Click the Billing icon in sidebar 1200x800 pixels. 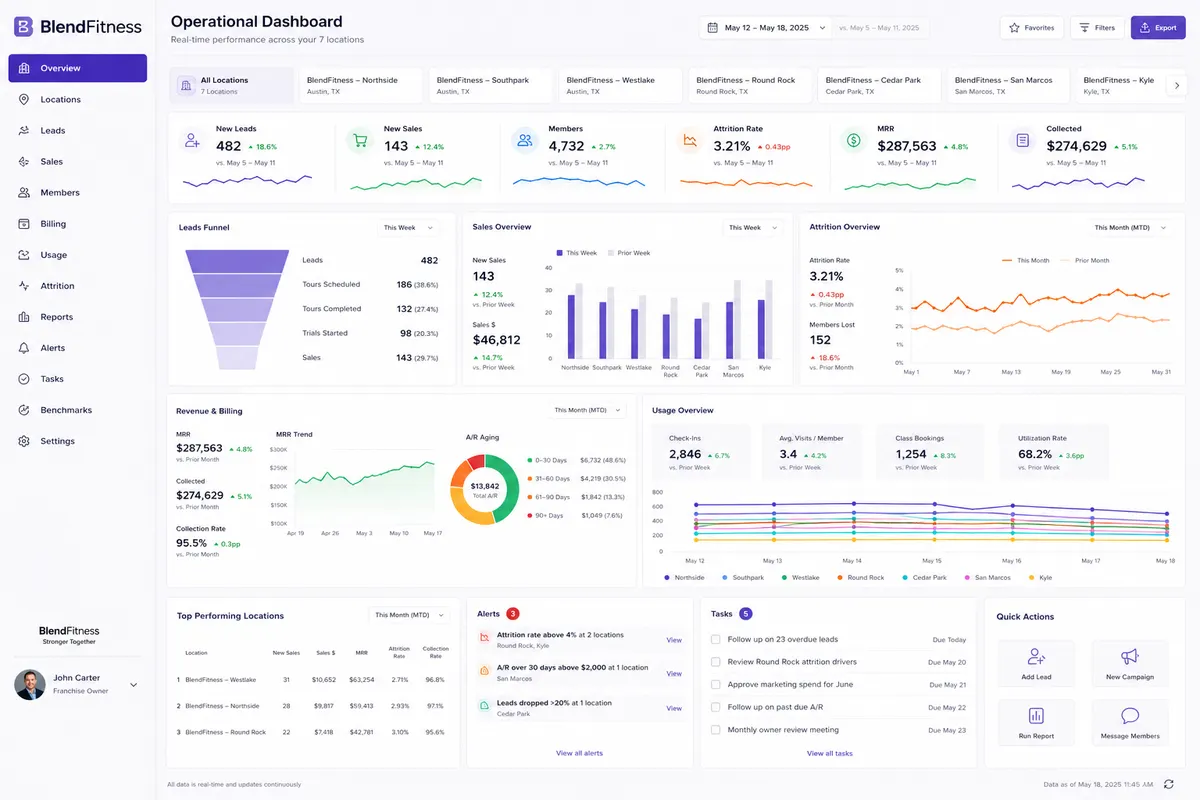[24, 224]
